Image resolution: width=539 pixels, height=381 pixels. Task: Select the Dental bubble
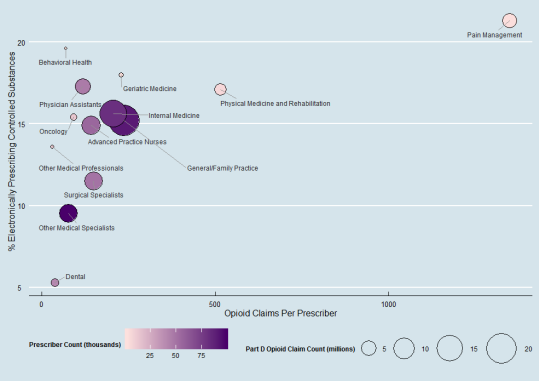coord(55,283)
